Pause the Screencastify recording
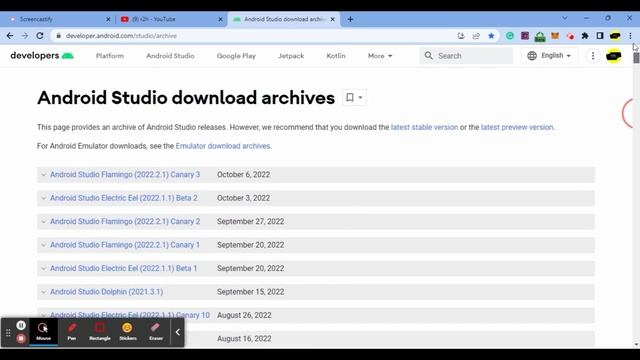Screen dimensions: 640x360 21,325
